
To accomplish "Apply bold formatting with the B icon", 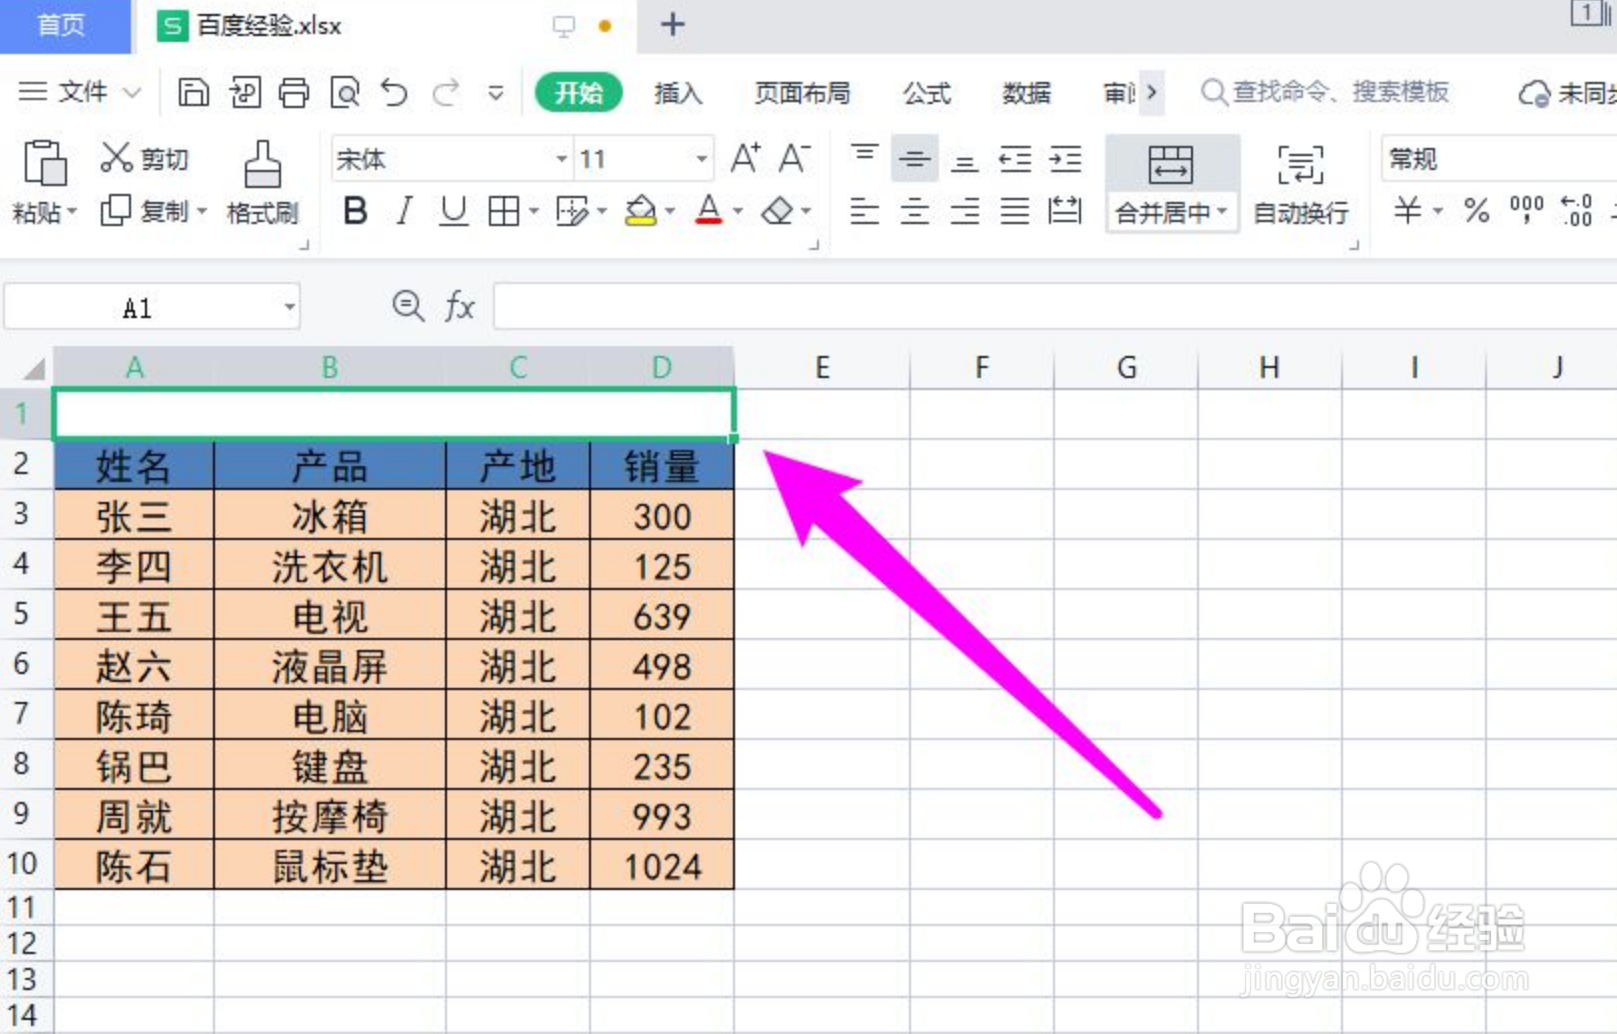I will [354, 210].
